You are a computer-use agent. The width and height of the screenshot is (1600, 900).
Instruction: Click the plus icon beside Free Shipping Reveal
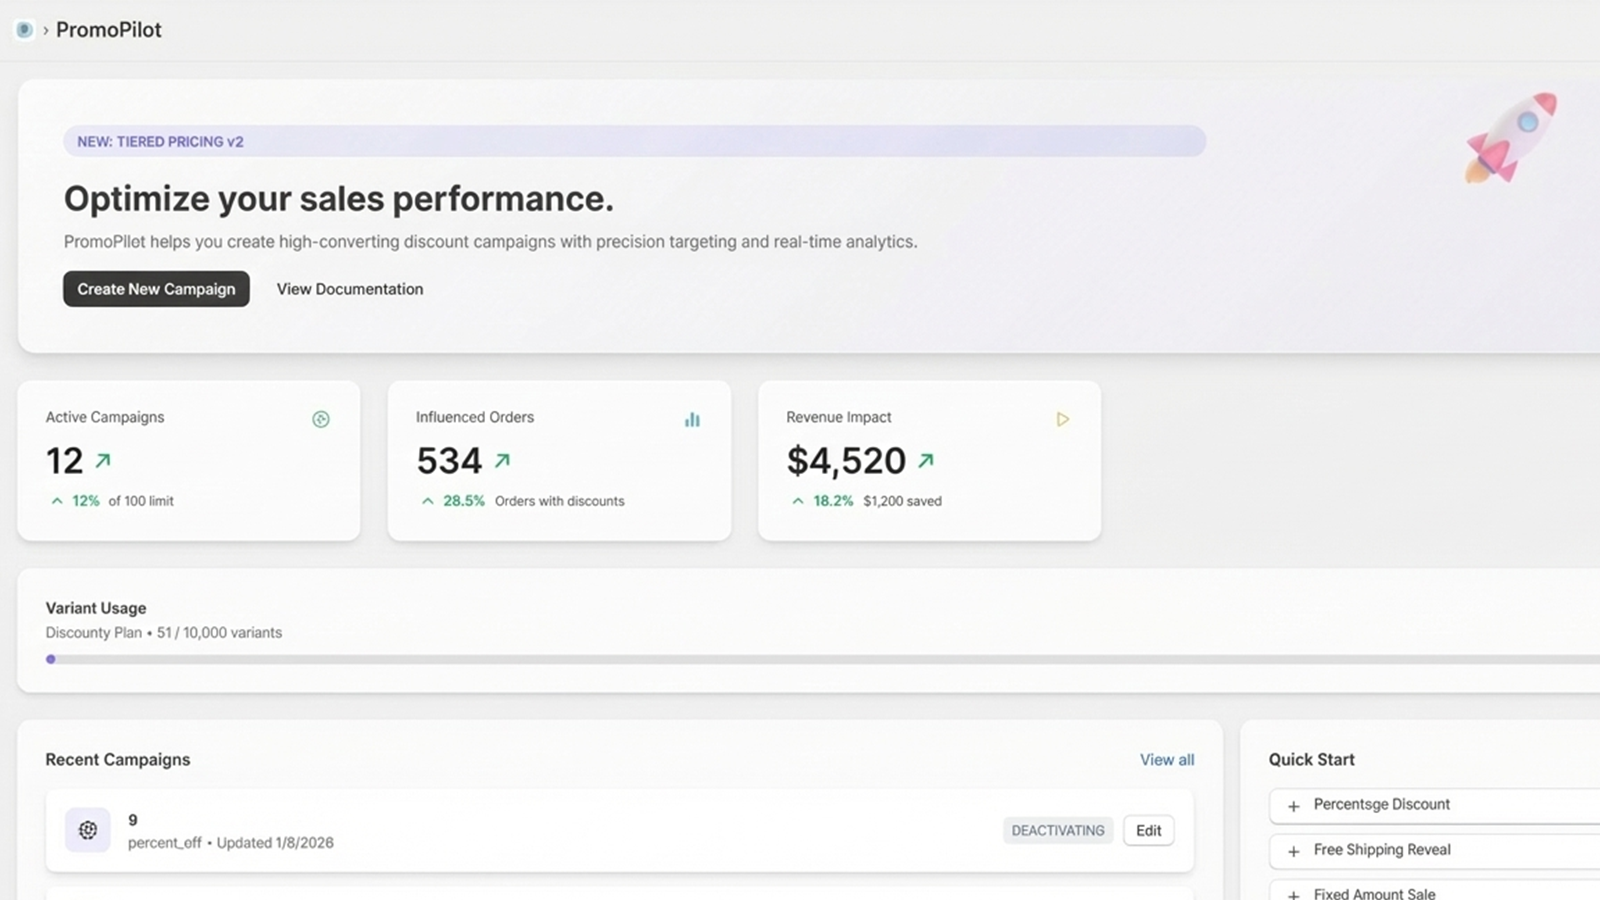(x=1294, y=851)
